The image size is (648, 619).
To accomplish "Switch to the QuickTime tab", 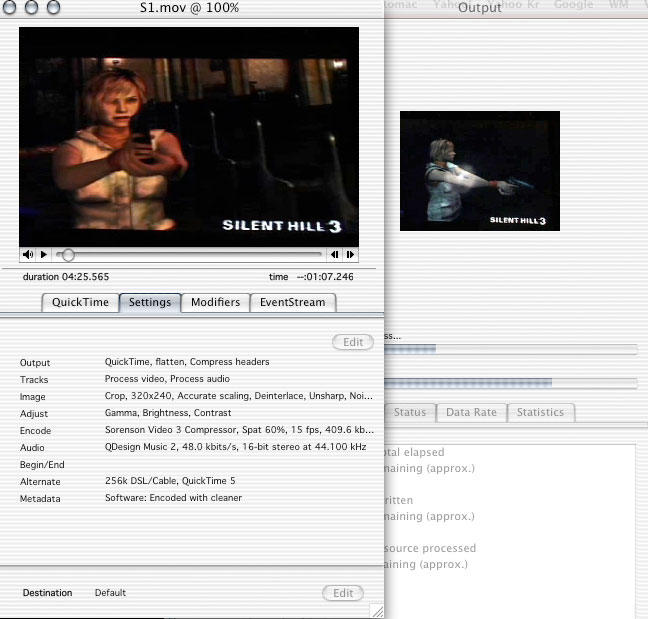I will pyautogui.click(x=80, y=302).
